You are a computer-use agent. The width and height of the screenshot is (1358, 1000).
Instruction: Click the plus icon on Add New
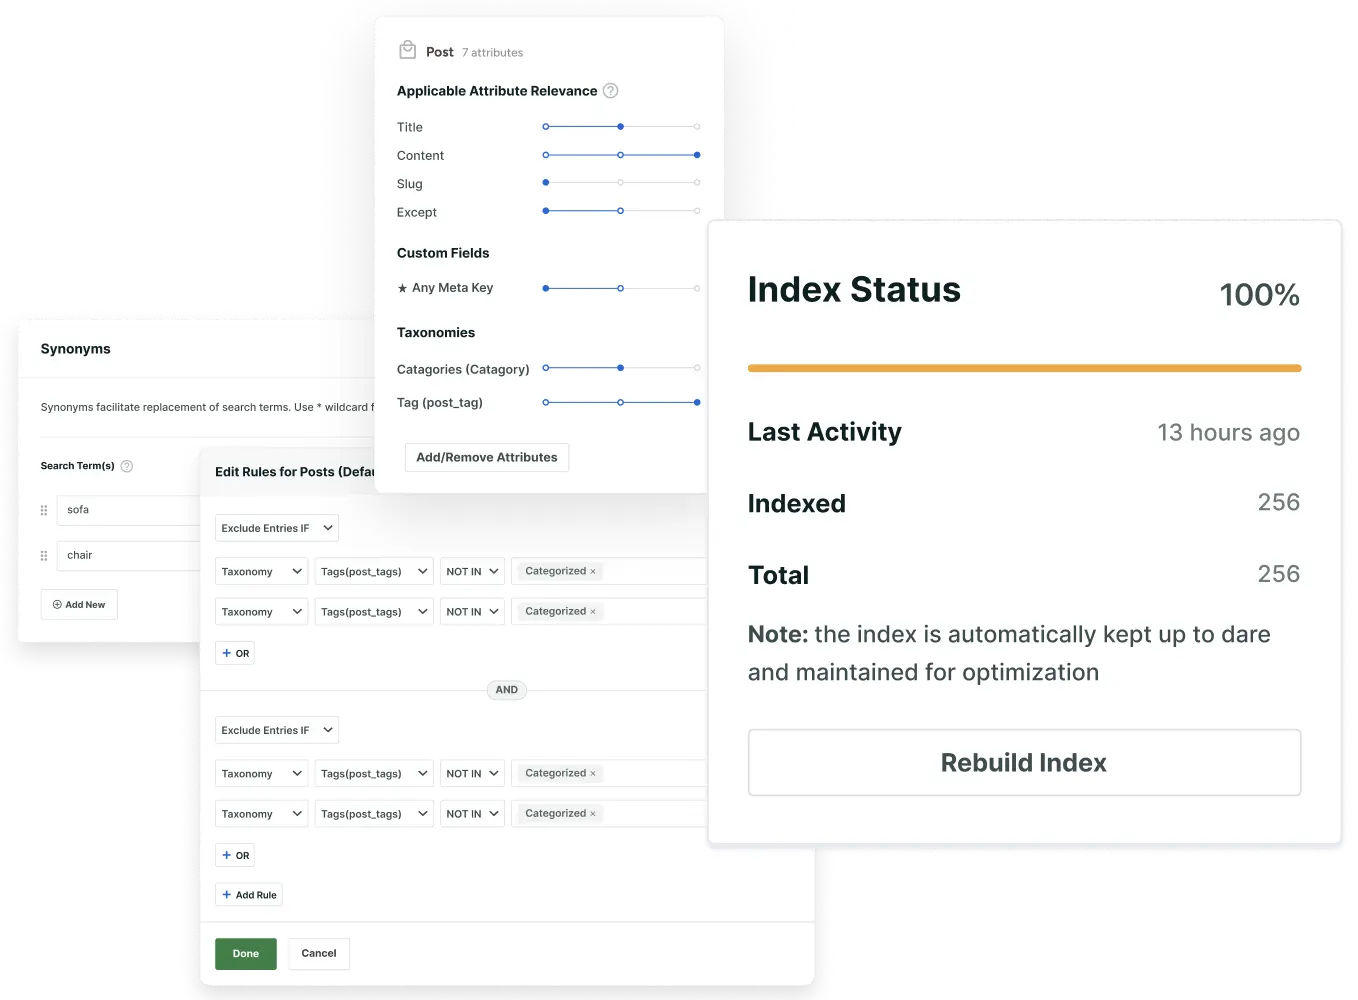click(x=58, y=604)
